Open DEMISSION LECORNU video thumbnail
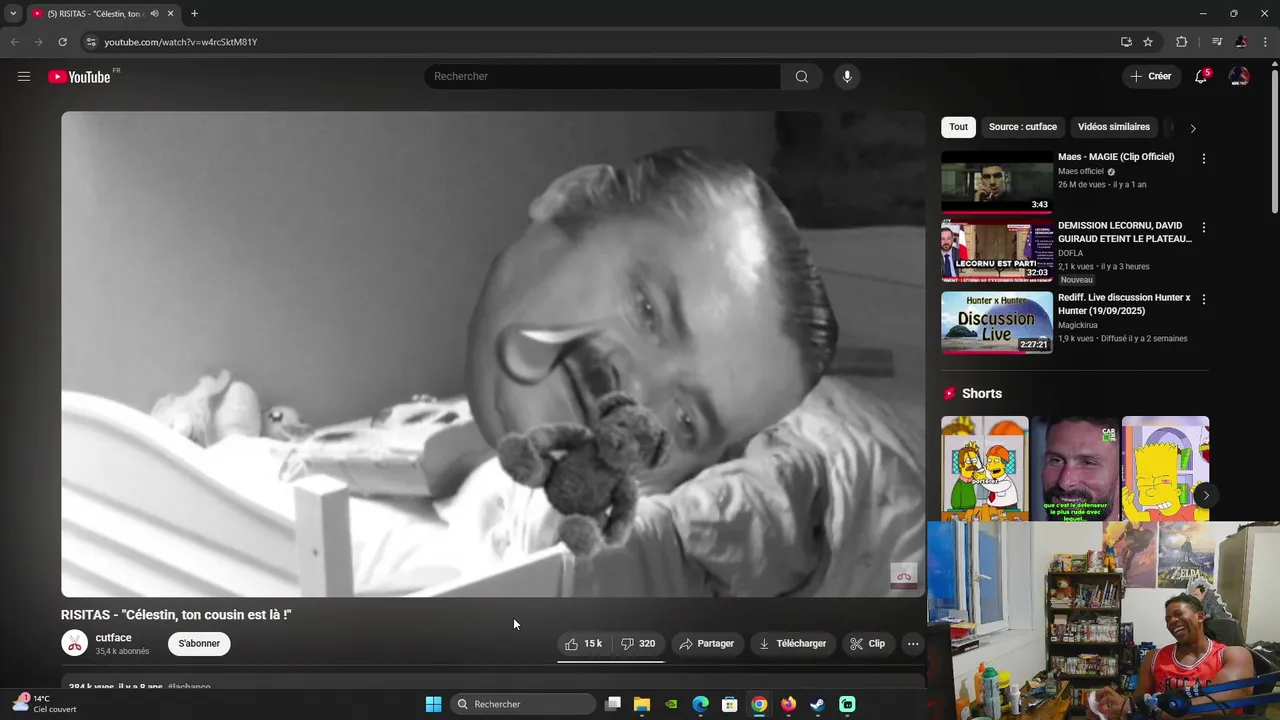The image size is (1280, 720). point(997,252)
